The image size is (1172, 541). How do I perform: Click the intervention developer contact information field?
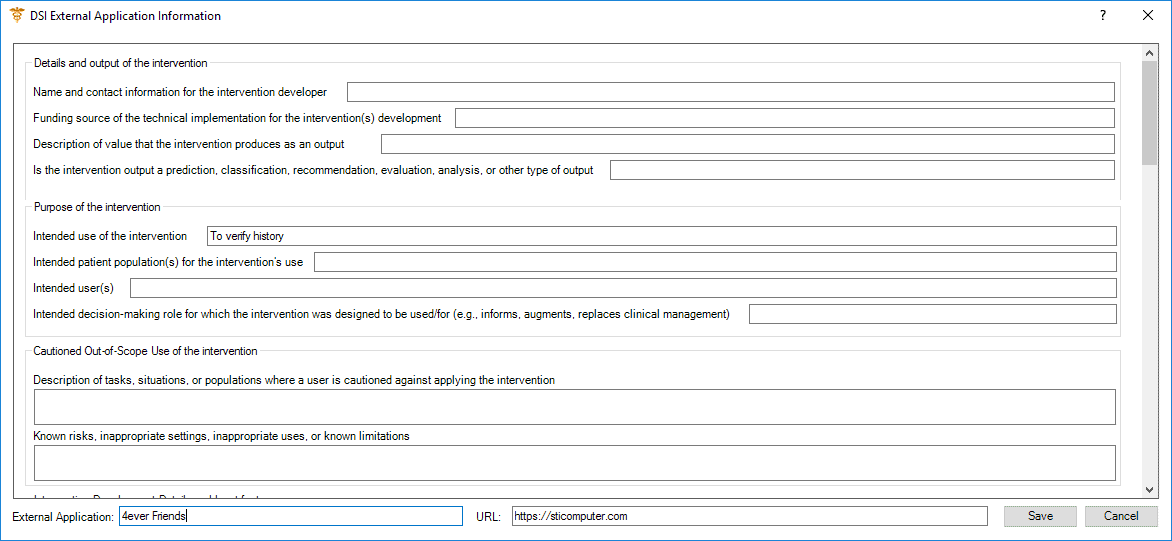730,92
